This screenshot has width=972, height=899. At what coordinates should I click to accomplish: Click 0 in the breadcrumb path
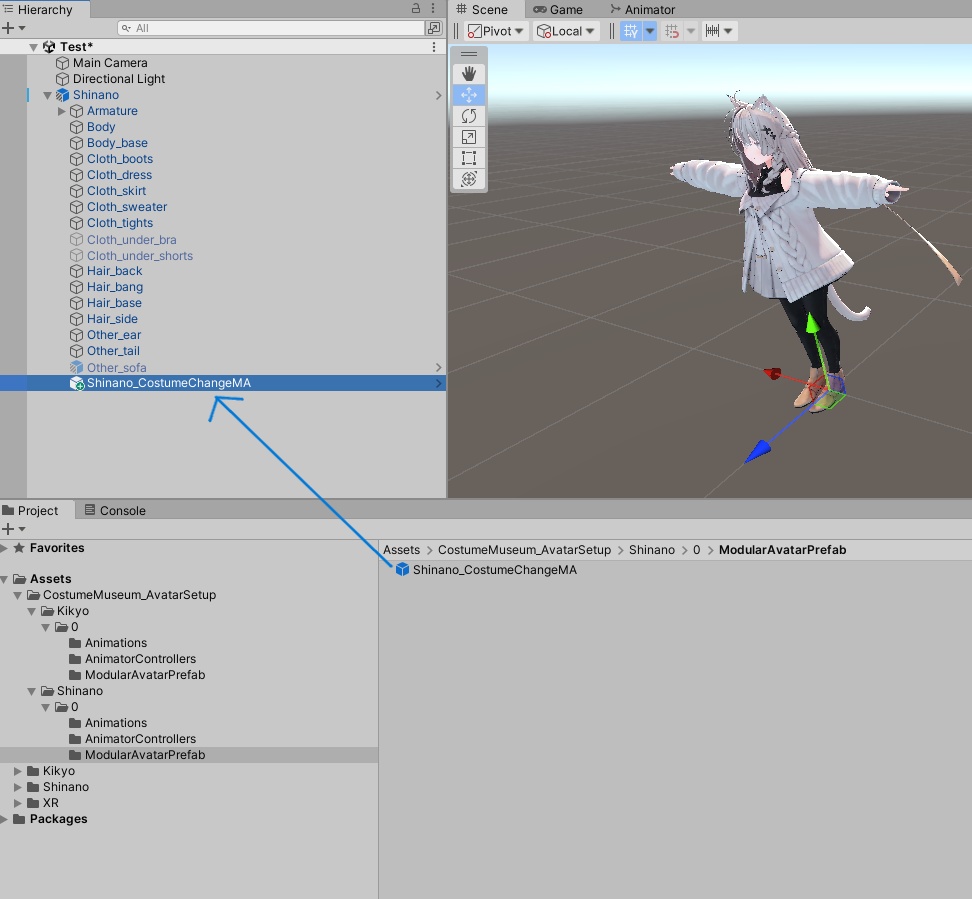696,550
